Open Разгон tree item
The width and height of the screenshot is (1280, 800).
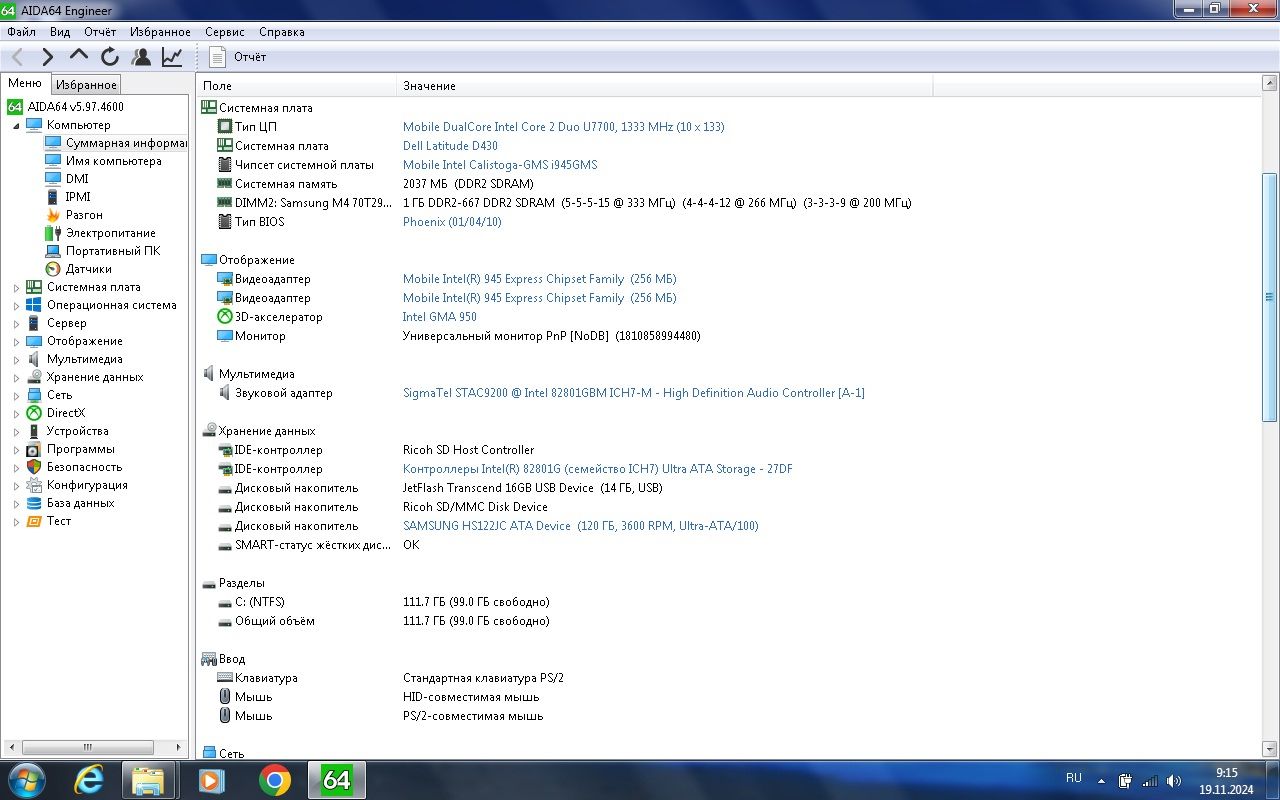tap(84, 215)
